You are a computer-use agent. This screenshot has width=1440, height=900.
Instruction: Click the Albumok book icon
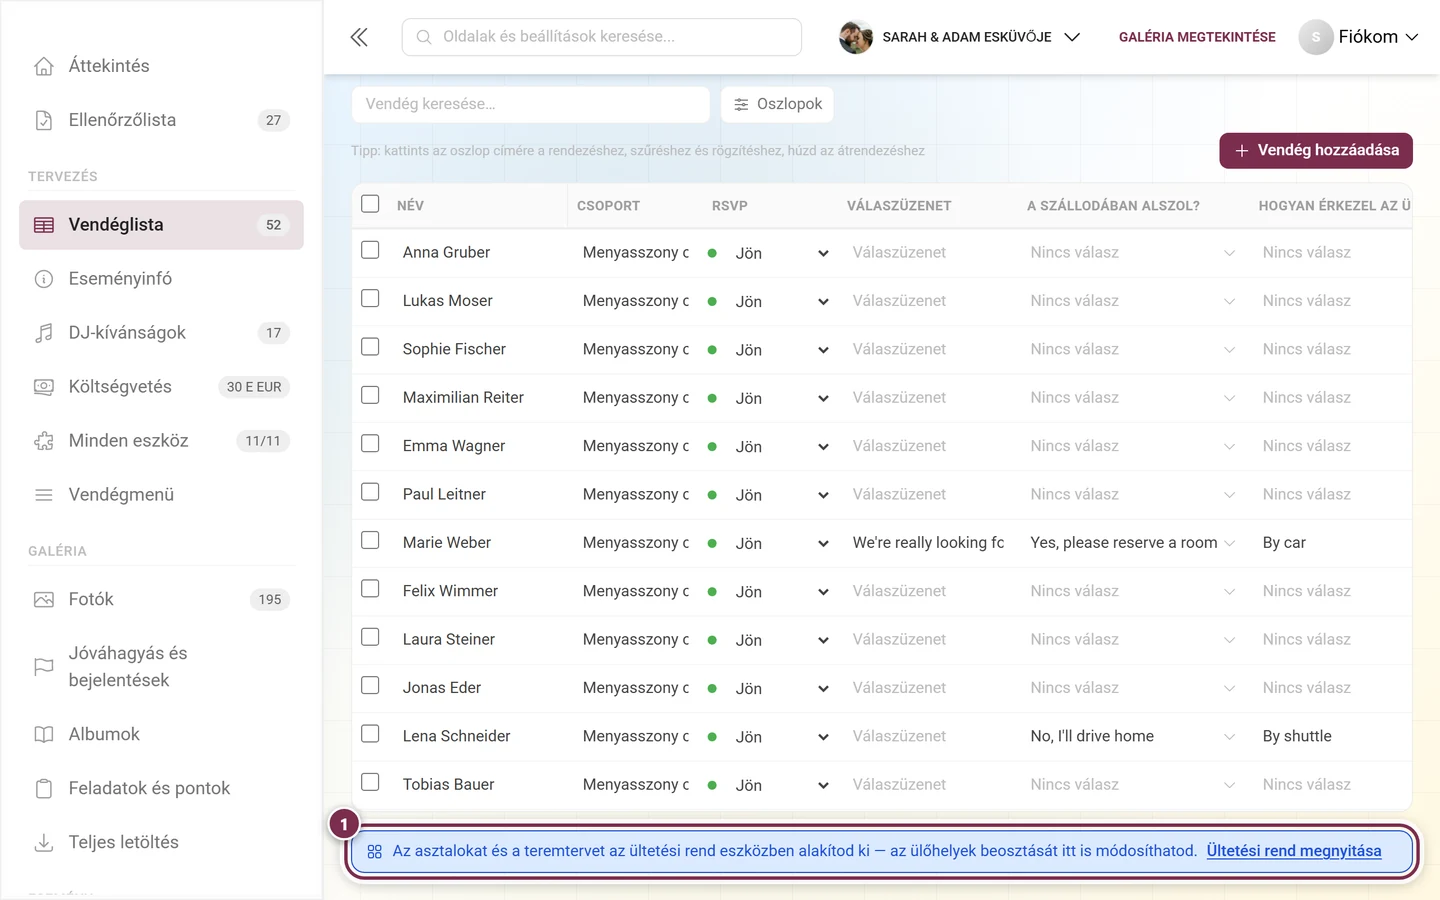pyautogui.click(x=44, y=734)
